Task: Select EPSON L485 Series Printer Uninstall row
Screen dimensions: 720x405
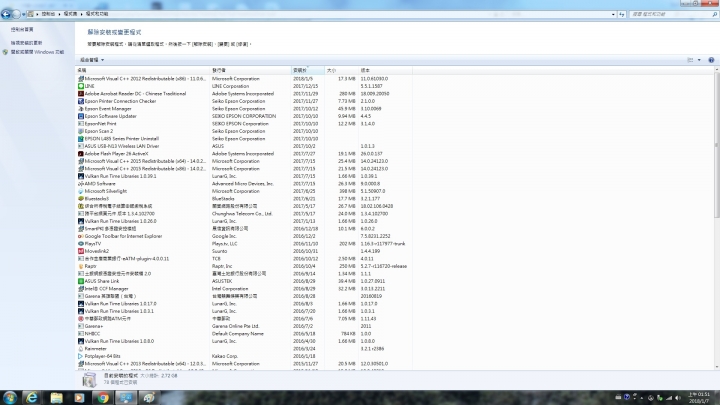Action: tap(243, 139)
